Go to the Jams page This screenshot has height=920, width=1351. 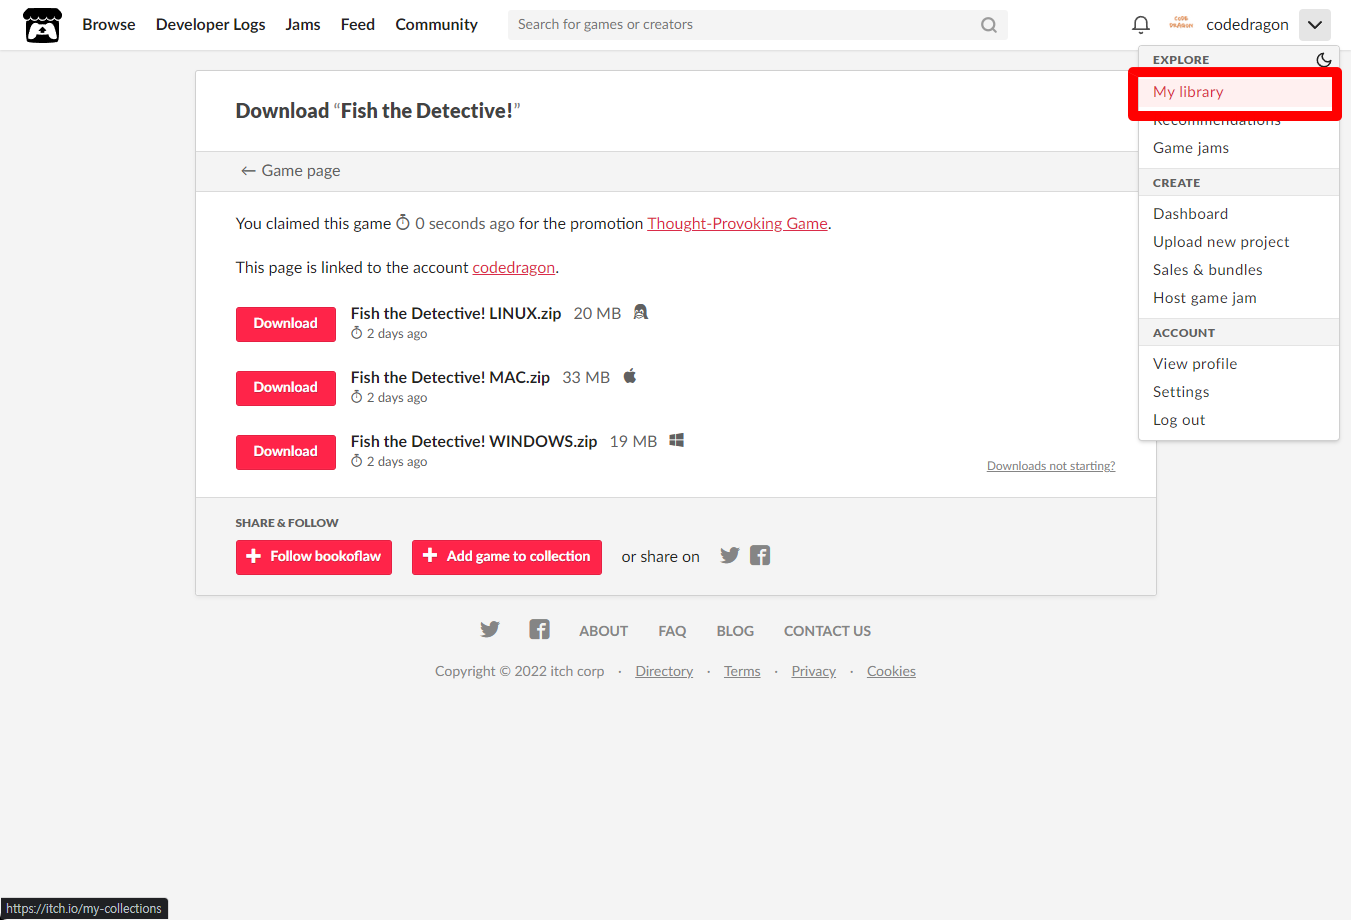(x=303, y=25)
